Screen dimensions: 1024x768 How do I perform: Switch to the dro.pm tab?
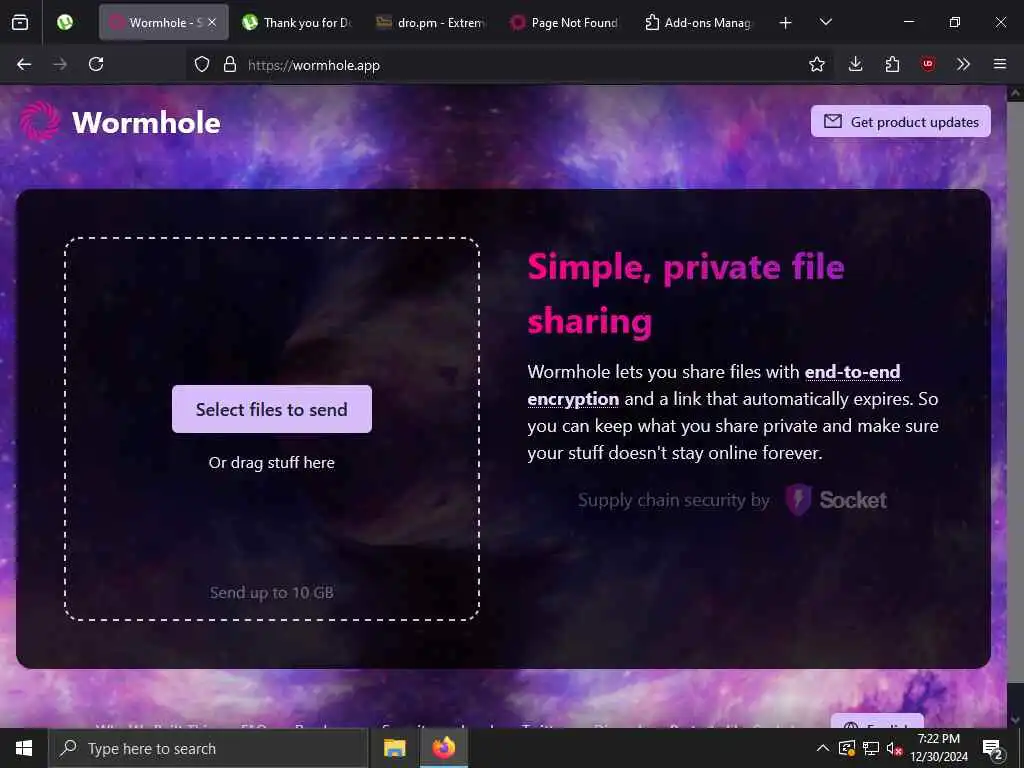pos(432,23)
